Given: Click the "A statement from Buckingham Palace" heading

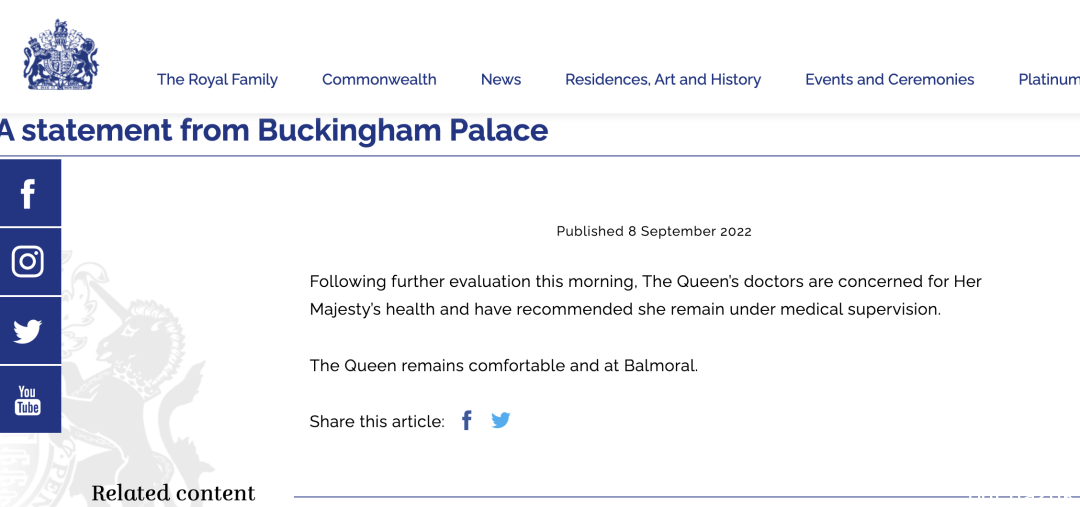Looking at the screenshot, I should click(x=273, y=130).
